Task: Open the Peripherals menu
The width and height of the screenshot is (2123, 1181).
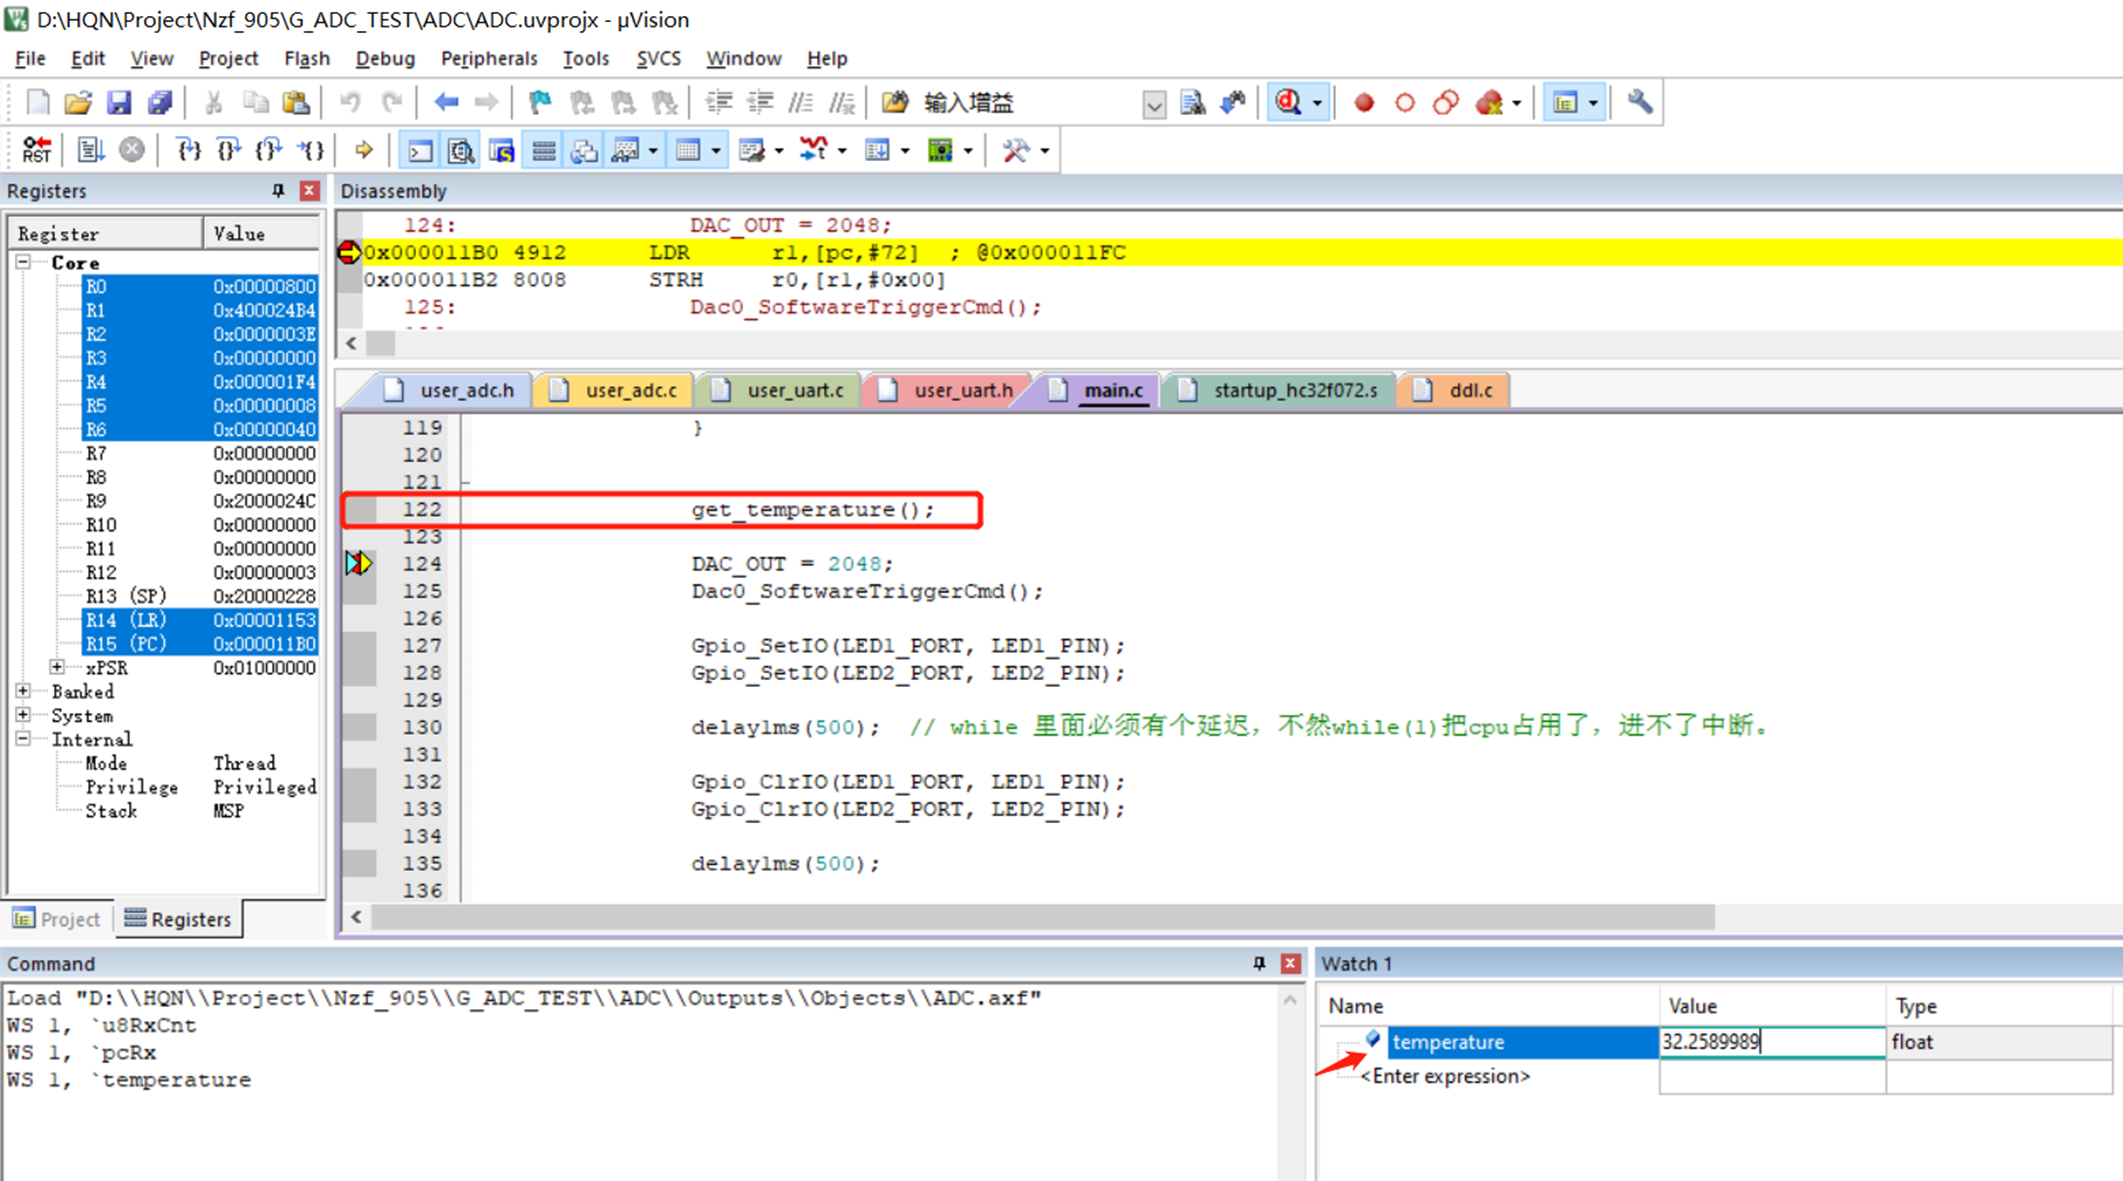Action: [488, 58]
